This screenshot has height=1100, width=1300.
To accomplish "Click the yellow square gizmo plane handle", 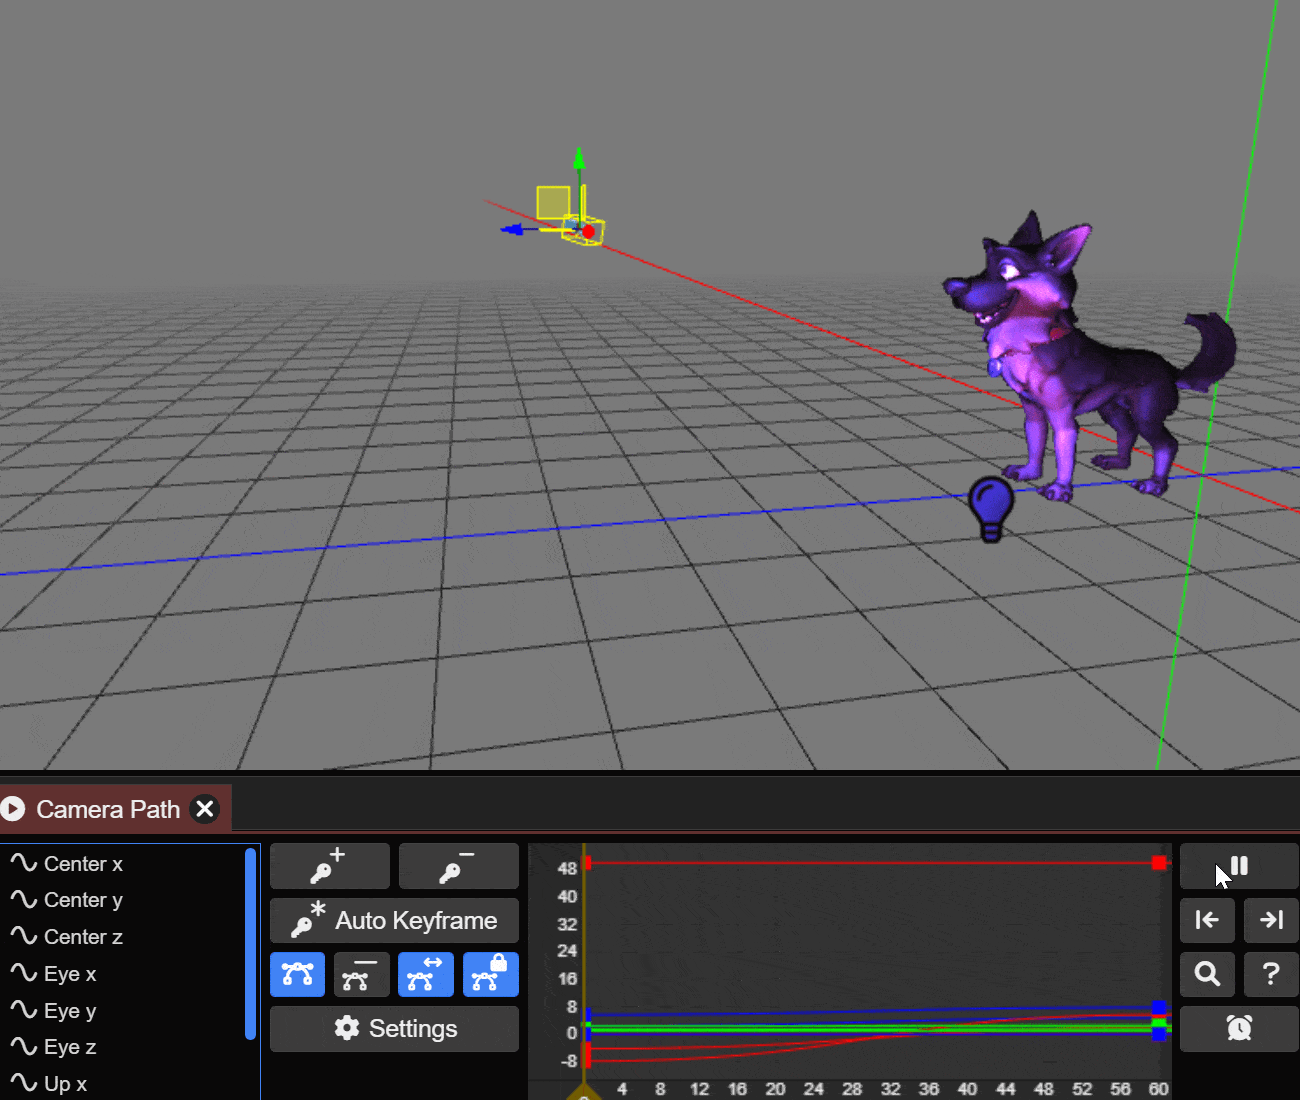I will point(553,202).
